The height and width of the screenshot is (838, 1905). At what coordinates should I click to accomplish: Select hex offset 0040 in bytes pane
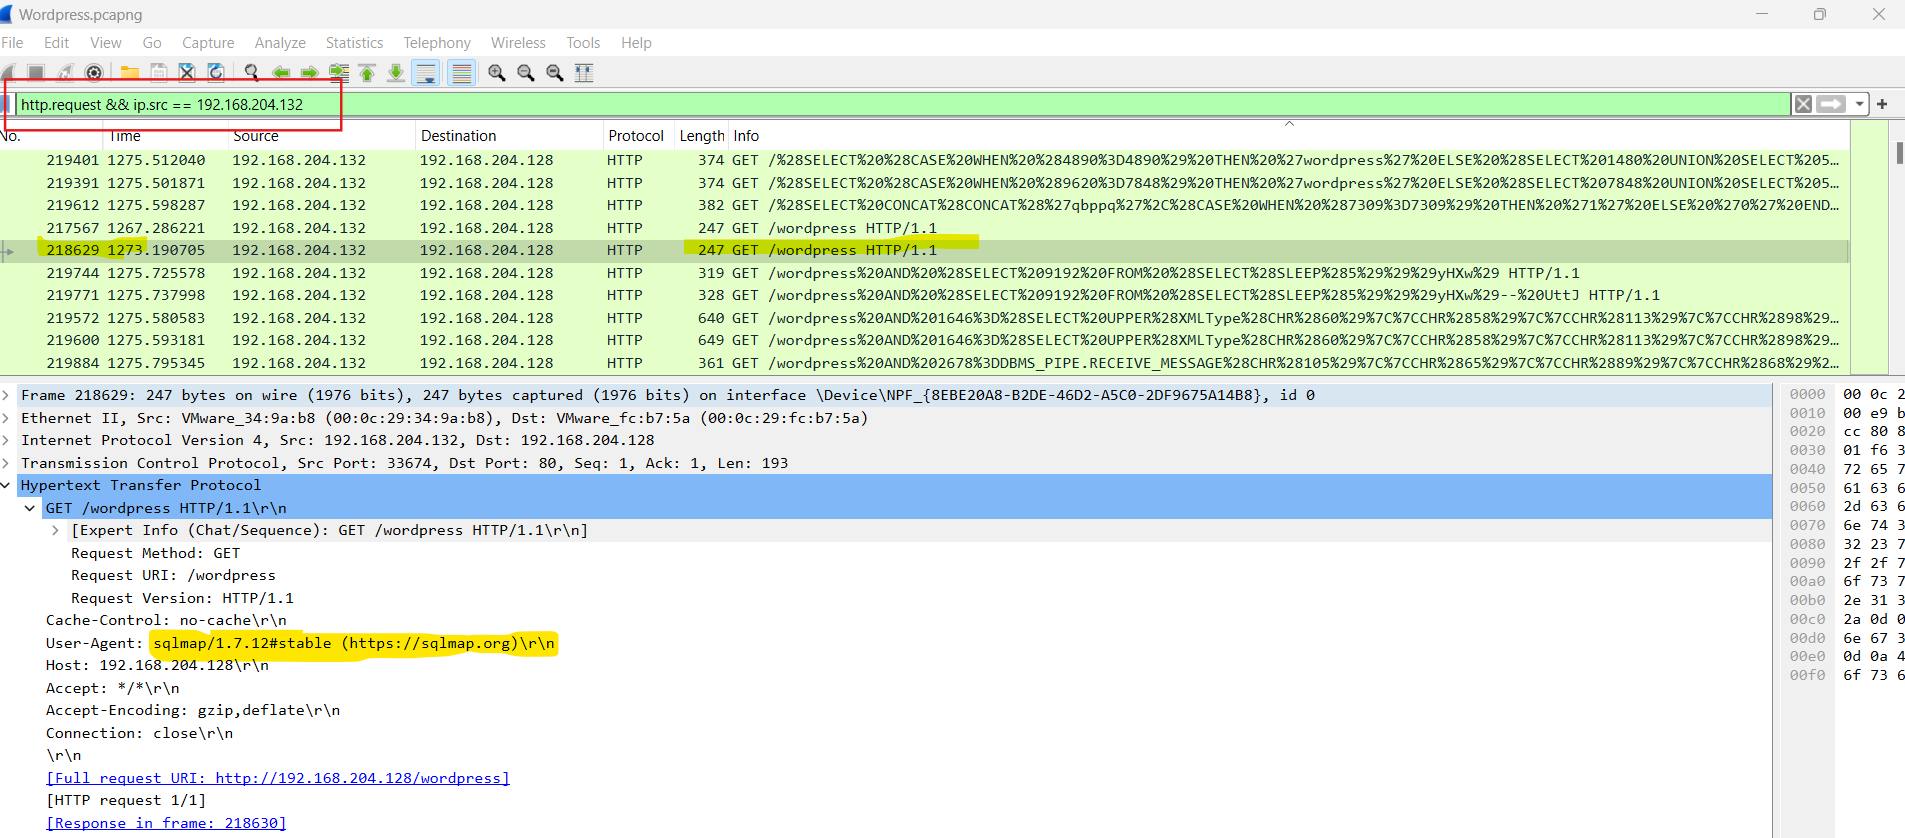[x=1807, y=469]
